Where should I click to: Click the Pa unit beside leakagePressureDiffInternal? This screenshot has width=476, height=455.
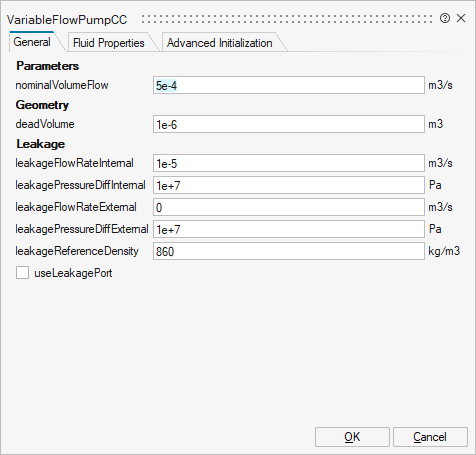click(x=435, y=185)
